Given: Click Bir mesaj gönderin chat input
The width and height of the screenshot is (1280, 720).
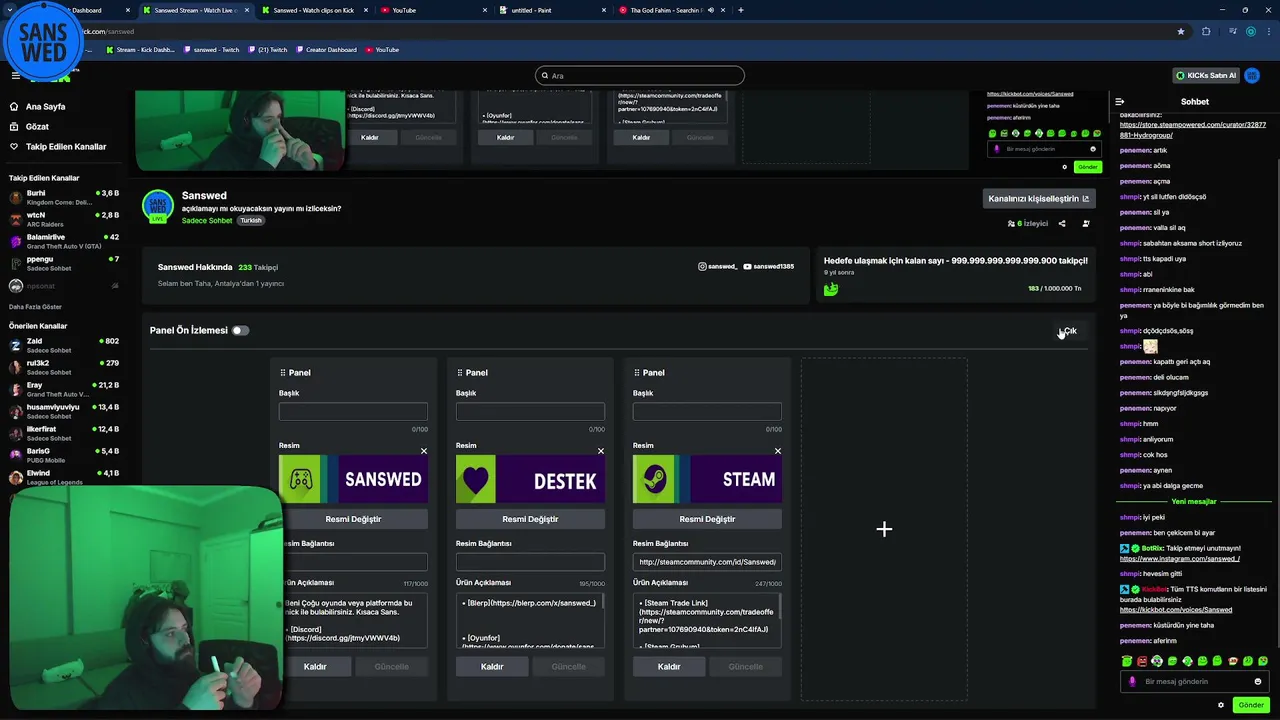Looking at the screenshot, I should coord(1195,681).
